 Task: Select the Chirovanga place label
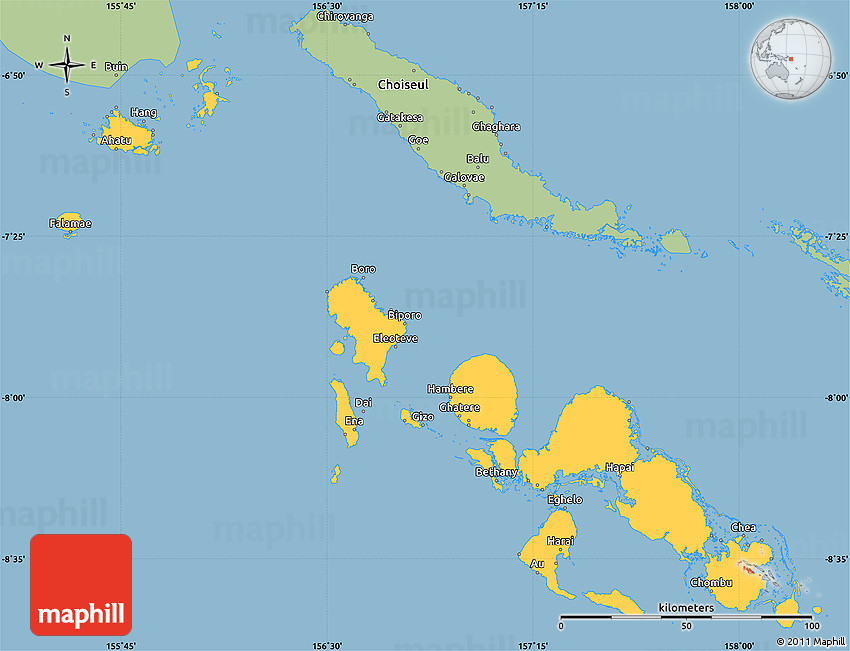(x=345, y=16)
